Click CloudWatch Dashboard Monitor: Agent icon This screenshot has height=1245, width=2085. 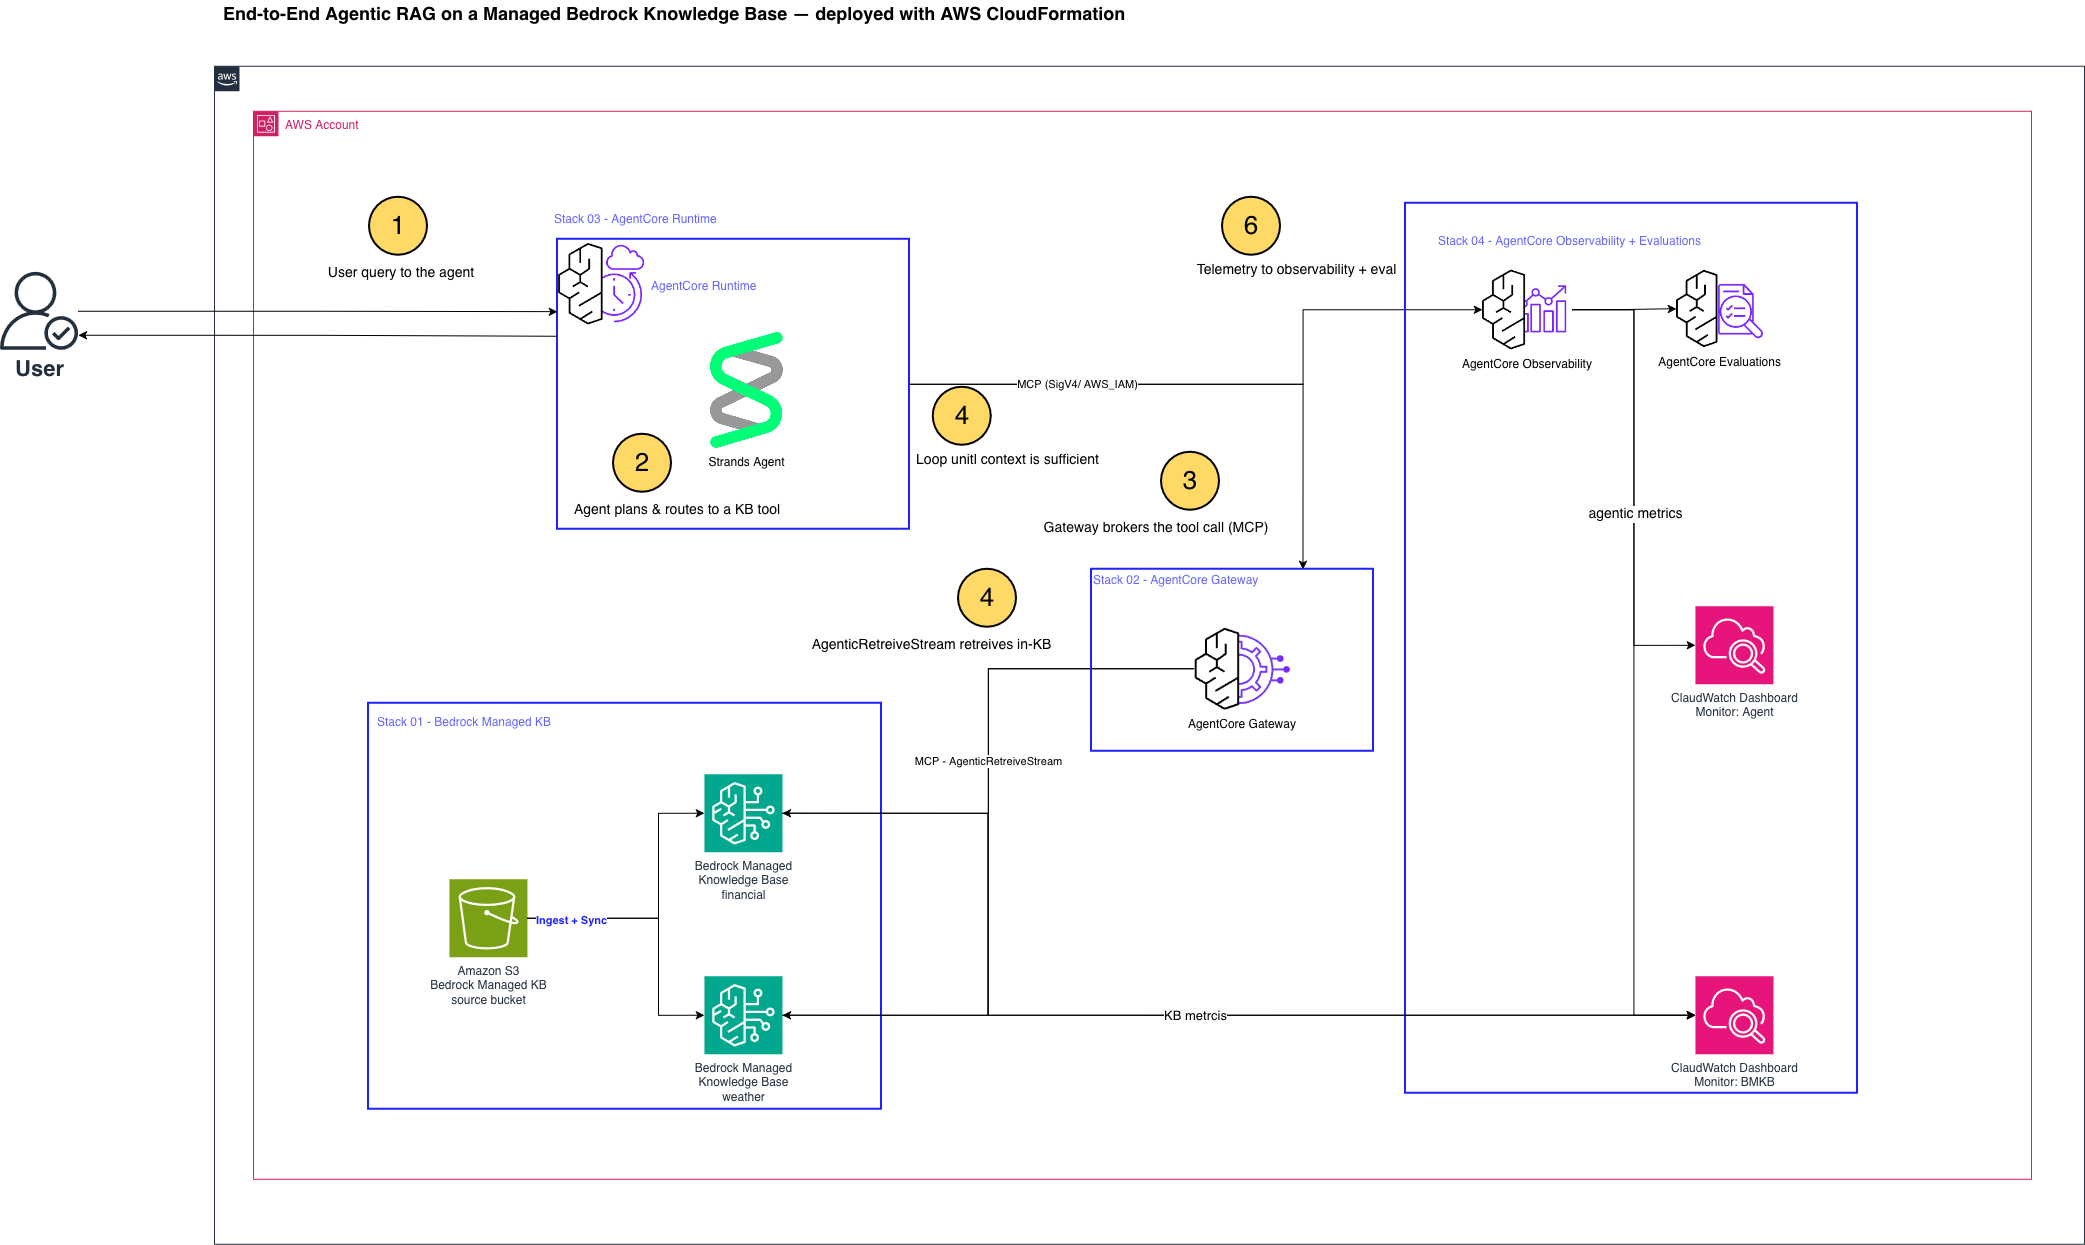[1734, 645]
